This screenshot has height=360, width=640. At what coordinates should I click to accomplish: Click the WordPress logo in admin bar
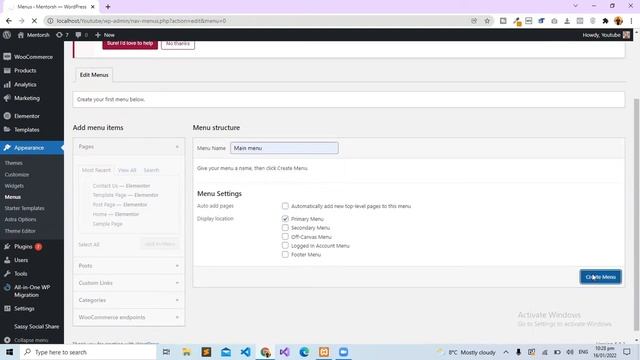pos(7,35)
